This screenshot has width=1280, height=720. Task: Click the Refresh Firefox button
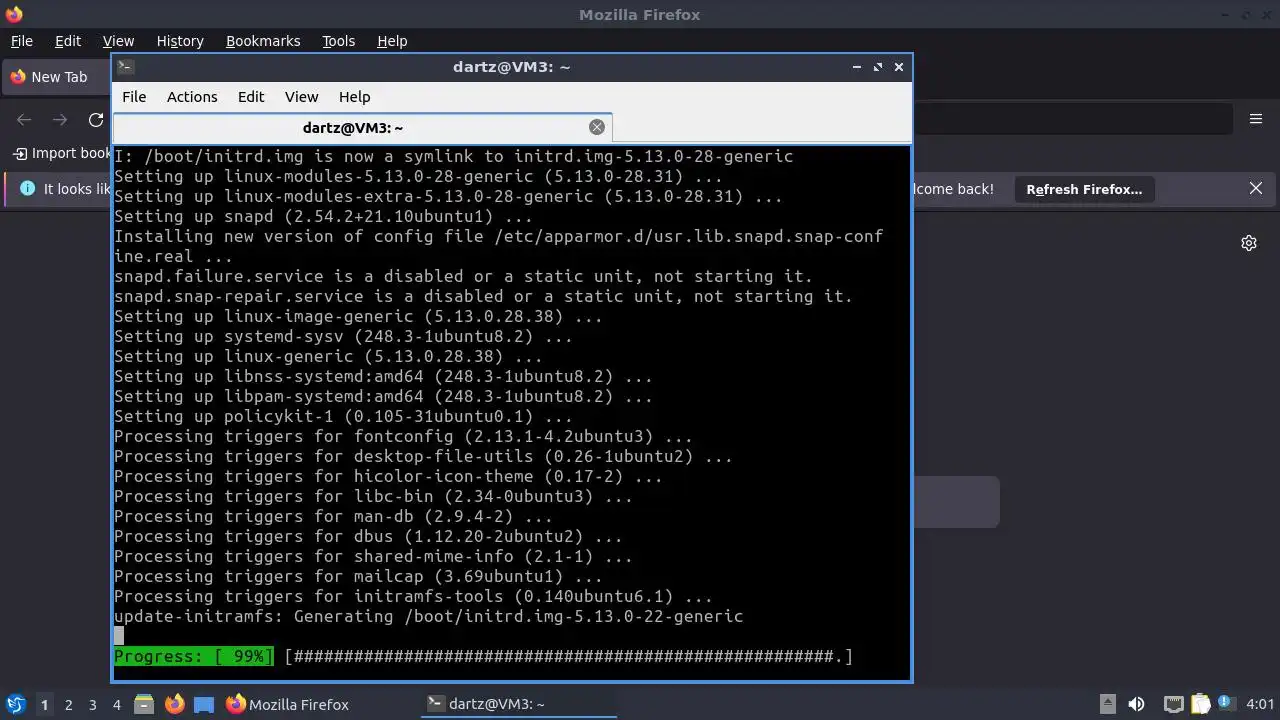click(x=1084, y=189)
